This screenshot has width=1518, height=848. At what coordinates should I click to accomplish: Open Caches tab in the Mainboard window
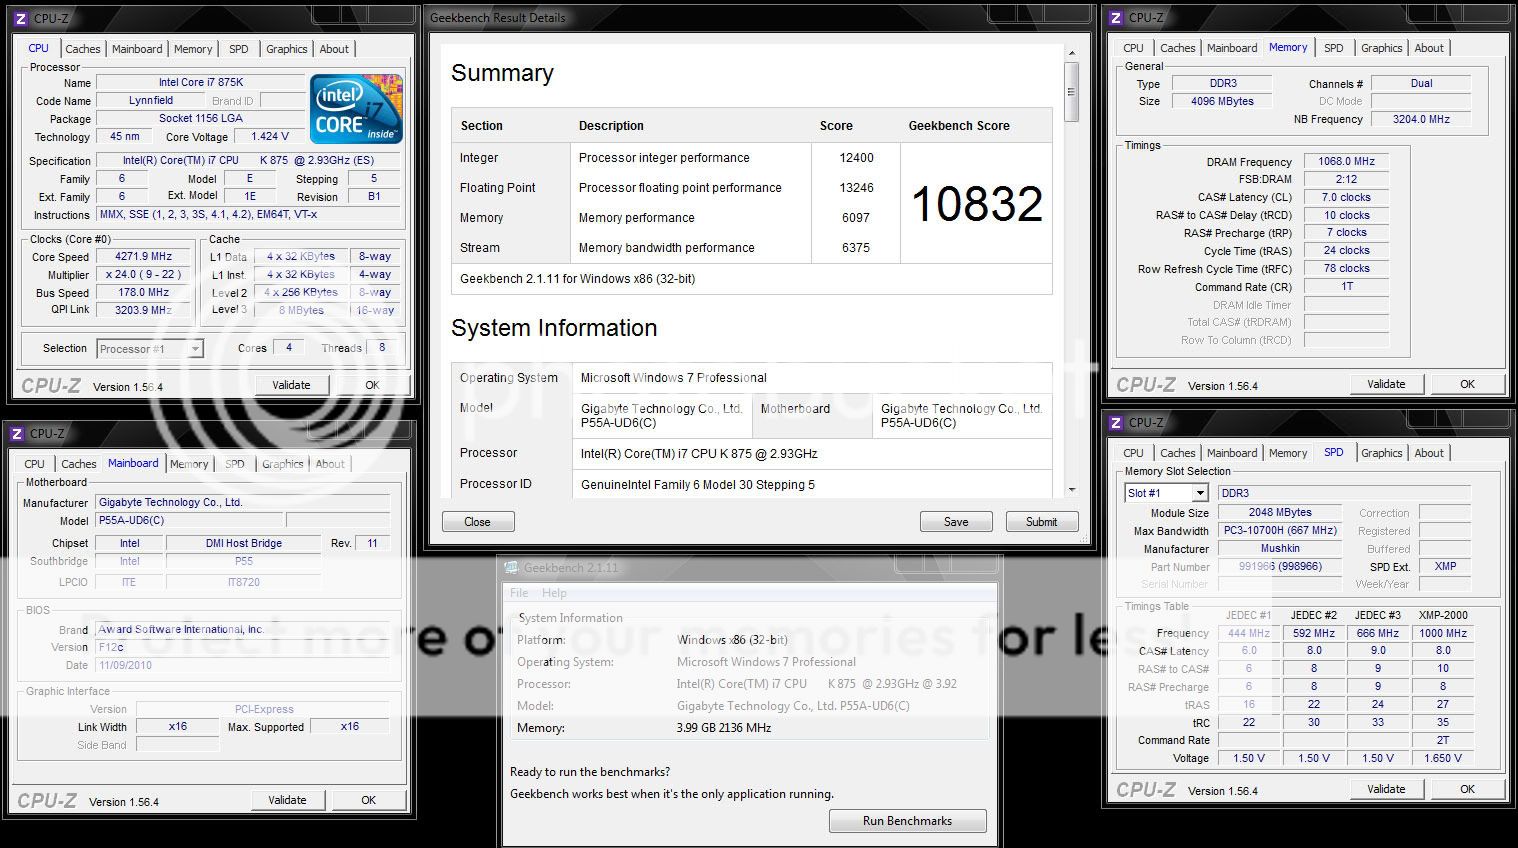79,464
